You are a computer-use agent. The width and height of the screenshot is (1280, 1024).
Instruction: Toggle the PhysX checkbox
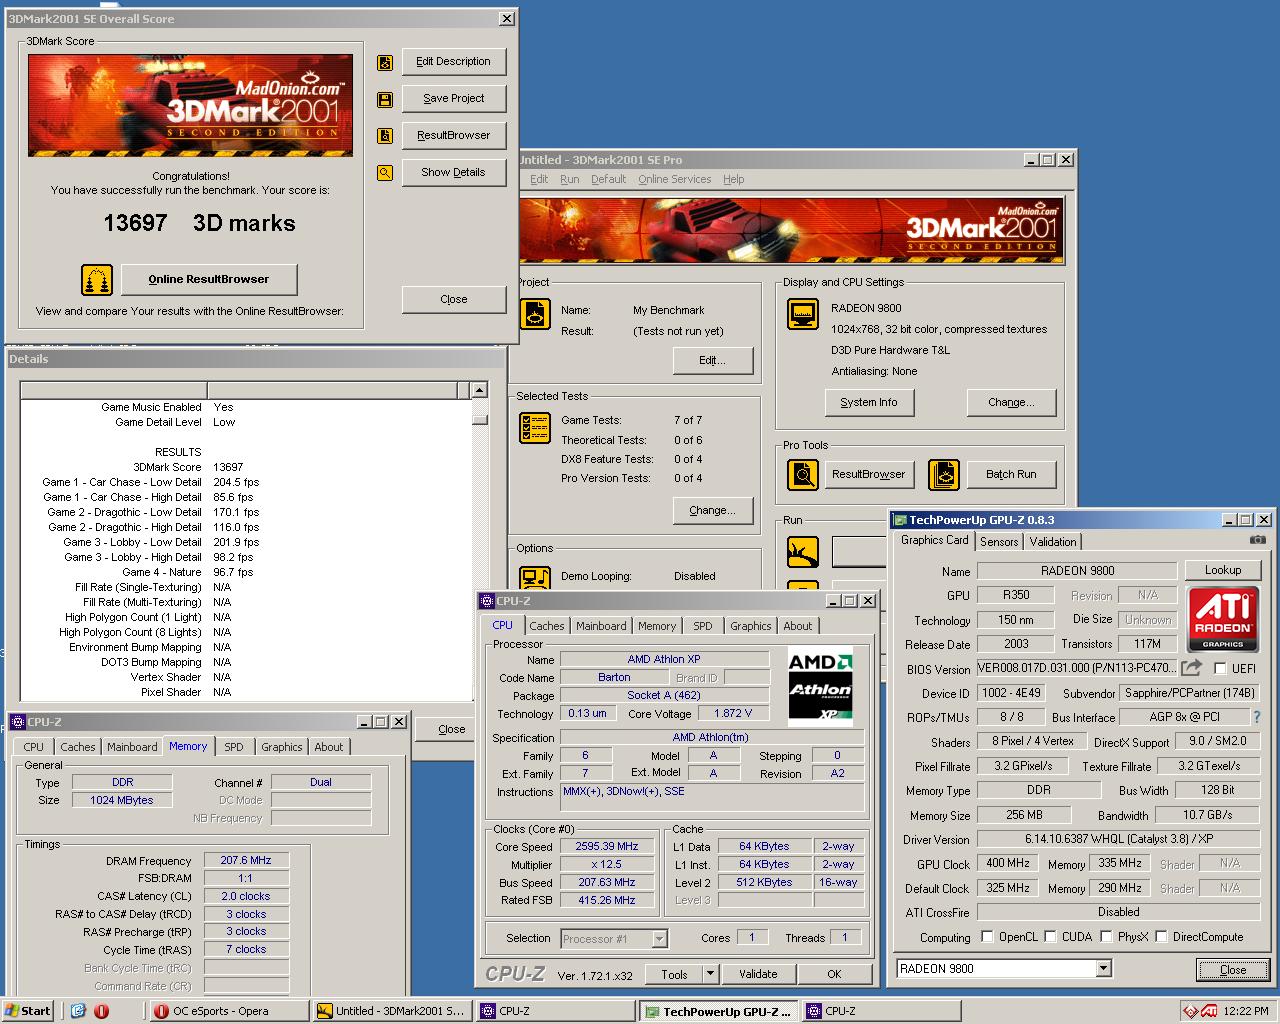coord(1106,937)
